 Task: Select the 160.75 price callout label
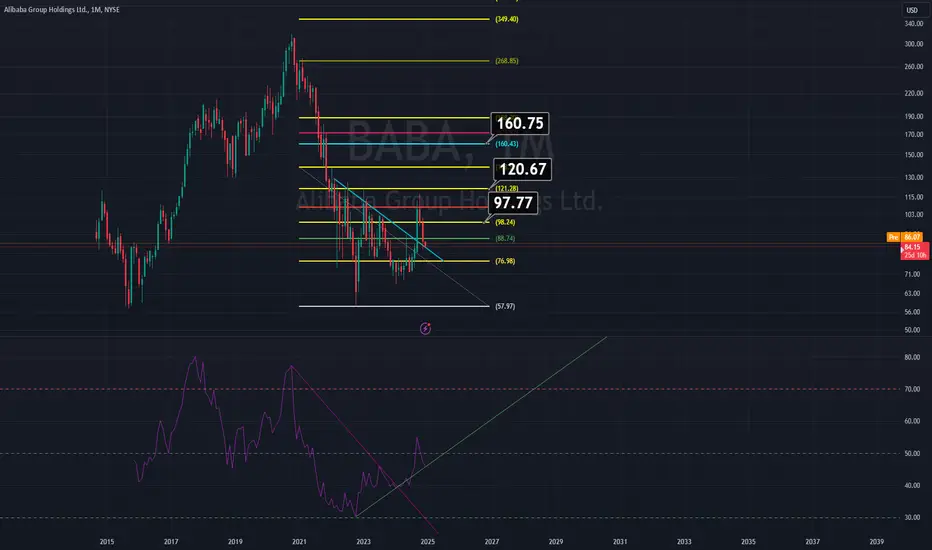[x=519, y=123]
